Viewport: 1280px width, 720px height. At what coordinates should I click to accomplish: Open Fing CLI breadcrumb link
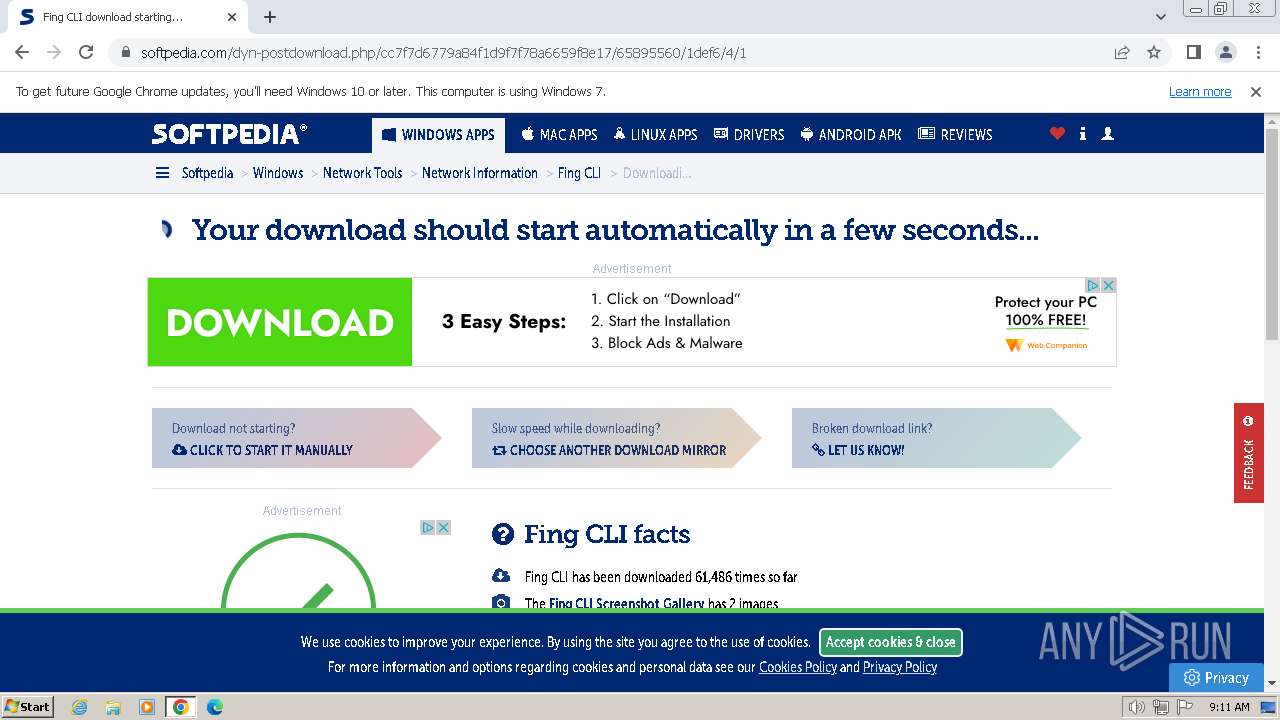click(579, 173)
